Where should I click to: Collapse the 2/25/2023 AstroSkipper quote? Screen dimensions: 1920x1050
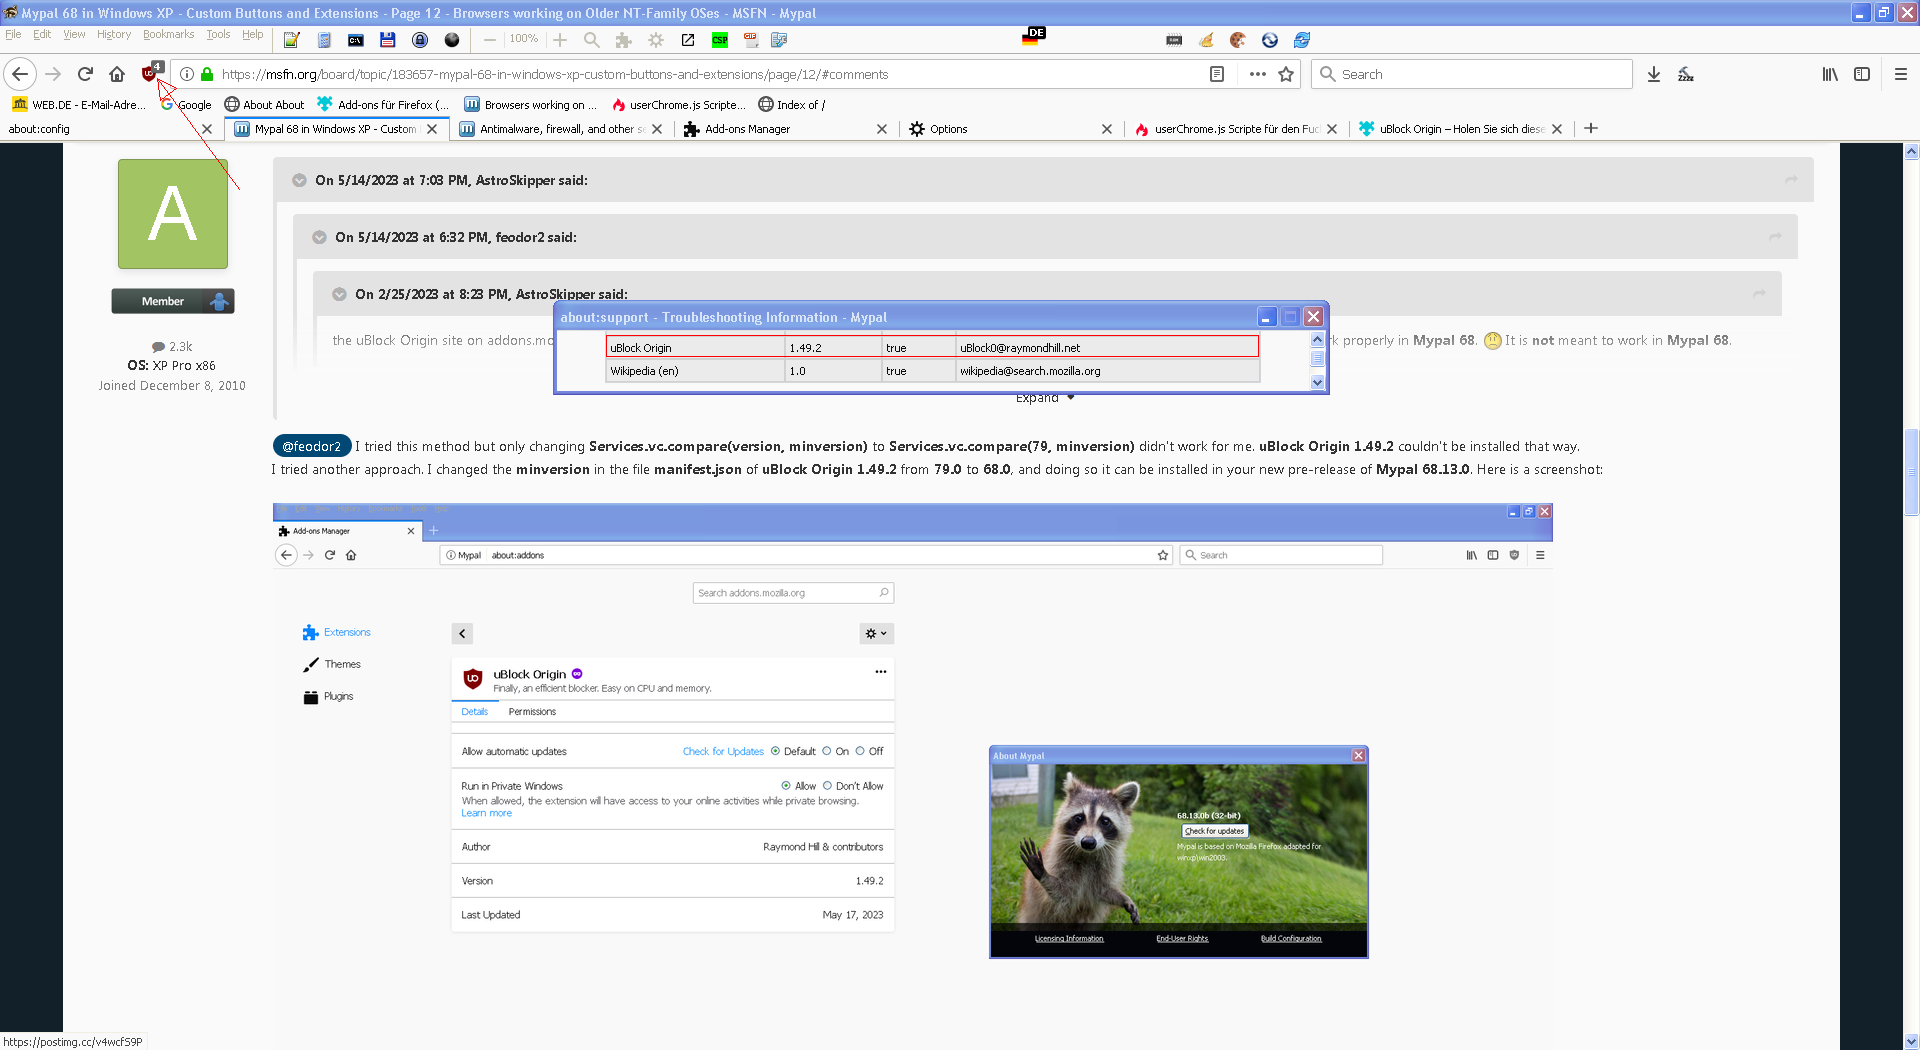click(339, 294)
